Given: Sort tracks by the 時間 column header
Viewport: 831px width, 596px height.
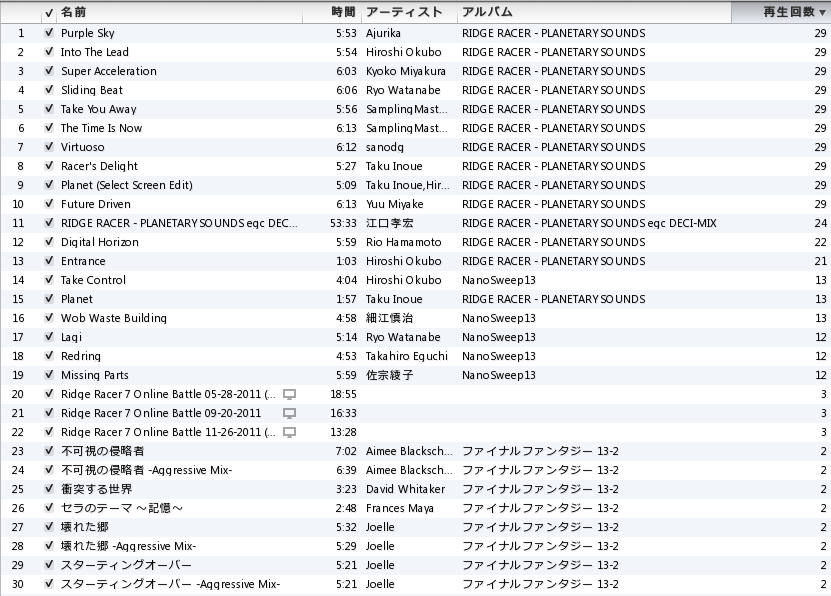Looking at the screenshot, I should click(x=343, y=12).
